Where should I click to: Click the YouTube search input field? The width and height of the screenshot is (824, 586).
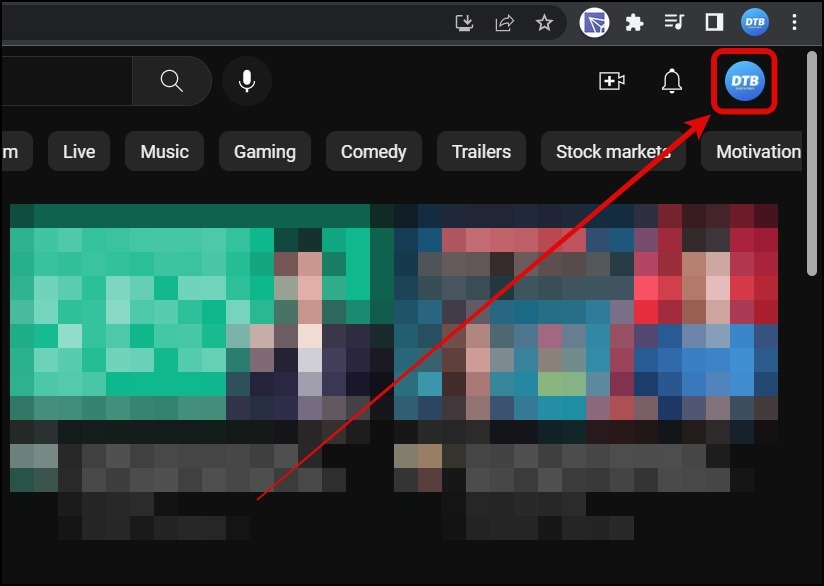[x=65, y=81]
